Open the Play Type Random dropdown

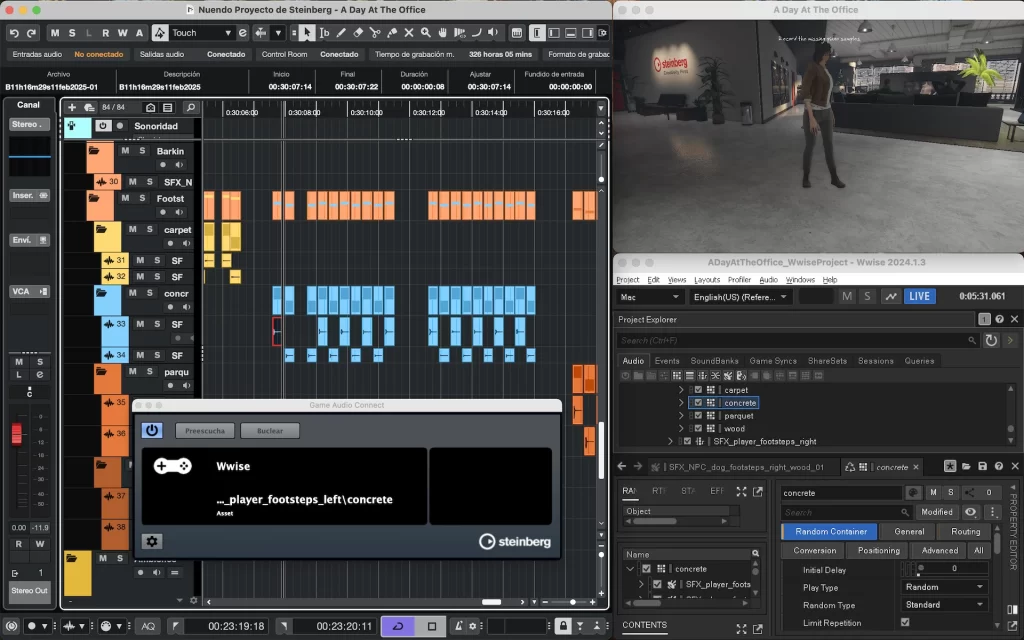pos(944,587)
